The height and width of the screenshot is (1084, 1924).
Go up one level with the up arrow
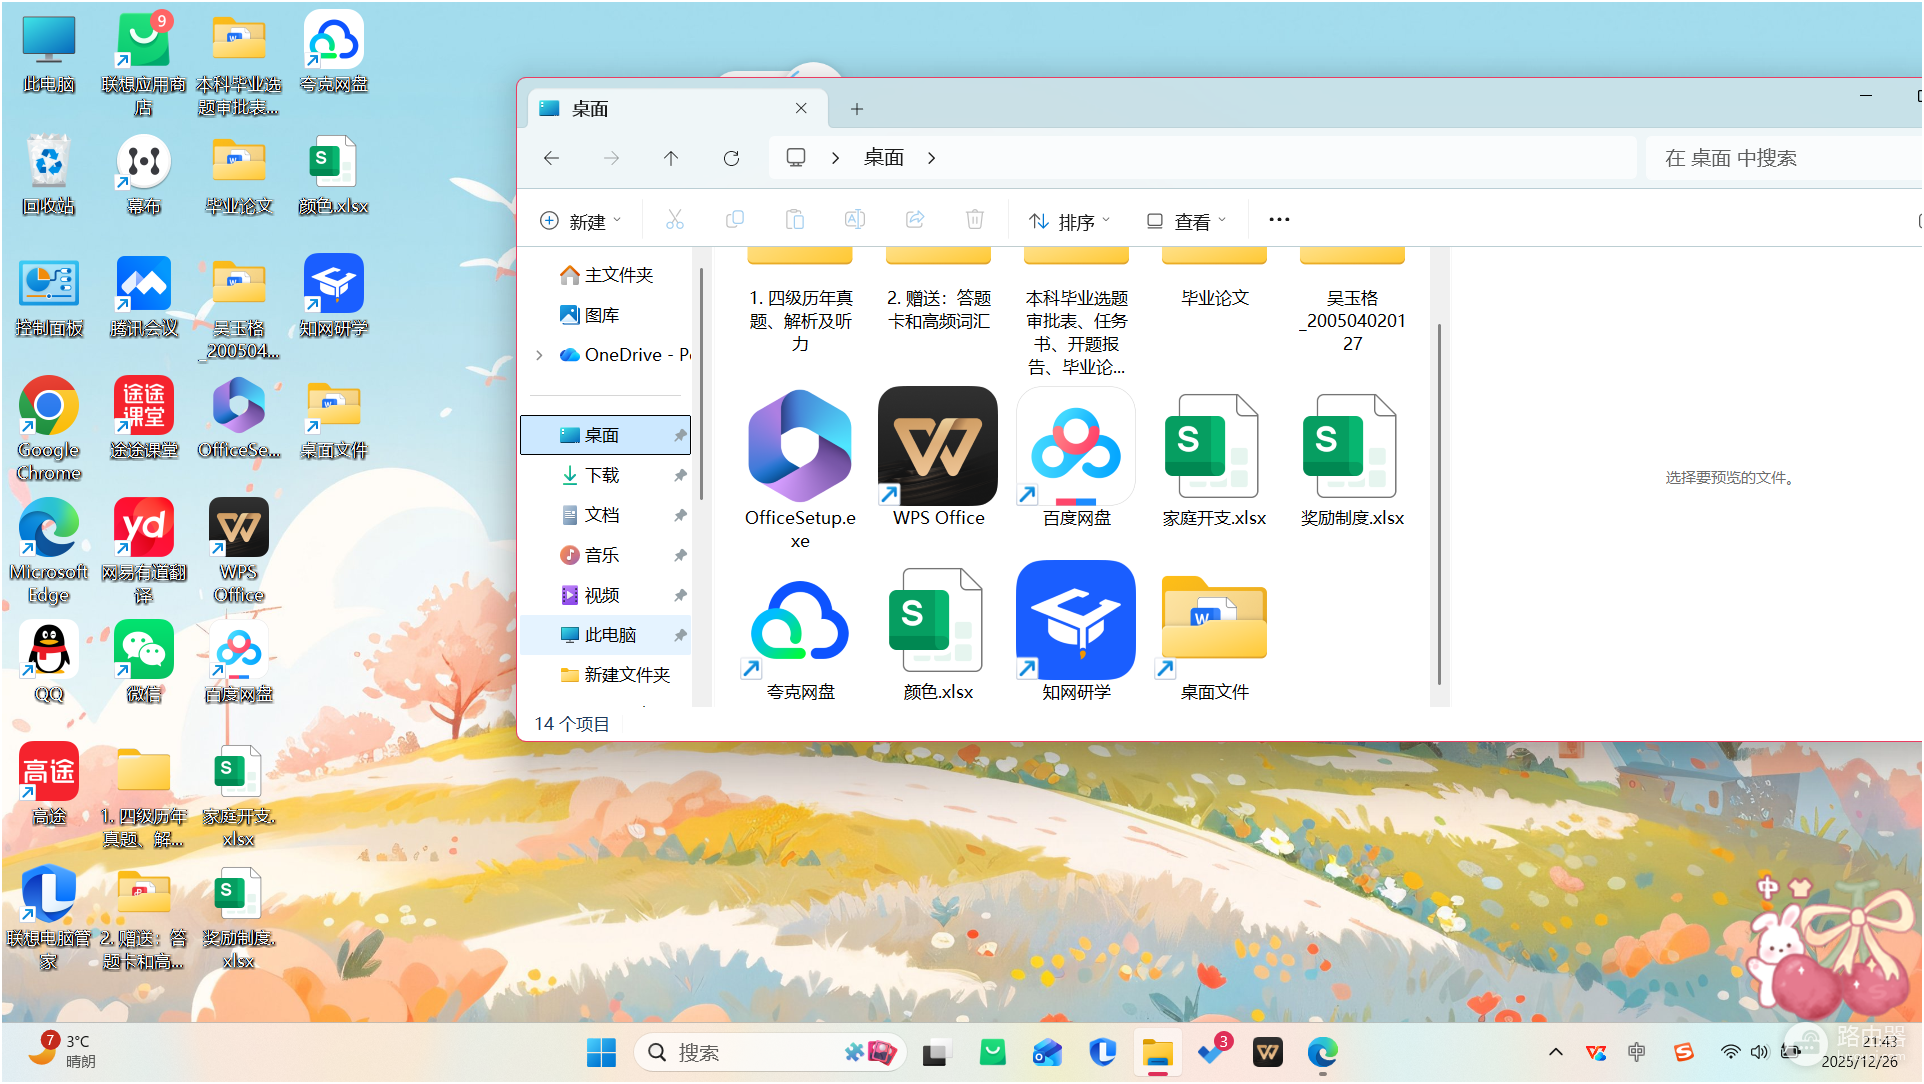[671, 158]
